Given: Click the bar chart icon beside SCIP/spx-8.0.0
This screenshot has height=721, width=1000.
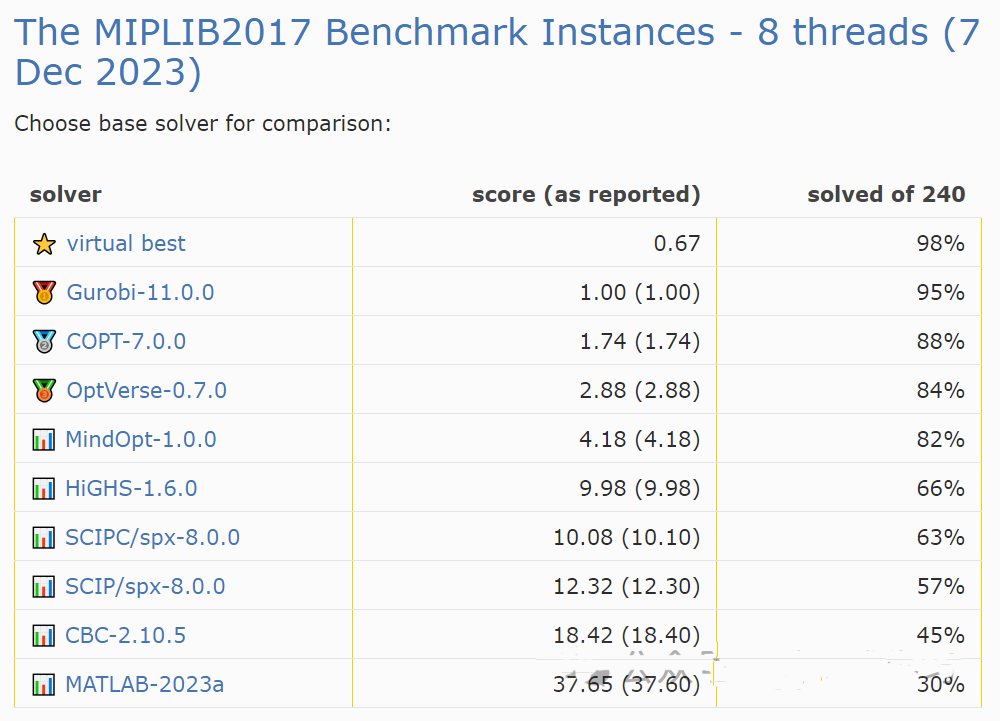Looking at the screenshot, I should (x=43, y=587).
